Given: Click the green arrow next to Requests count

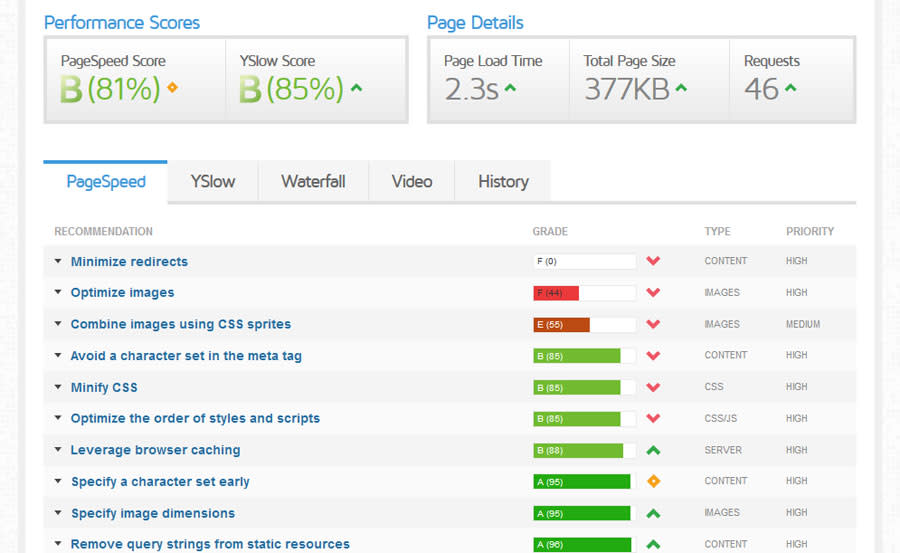Looking at the screenshot, I should [x=790, y=88].
